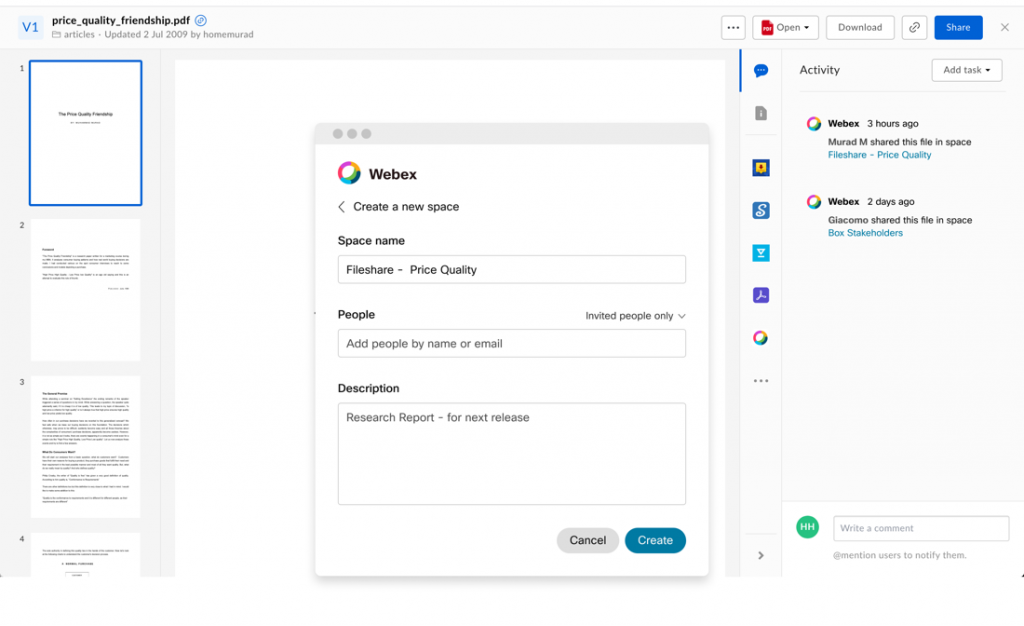Open the more options ellipsis menu

[733, 27]
